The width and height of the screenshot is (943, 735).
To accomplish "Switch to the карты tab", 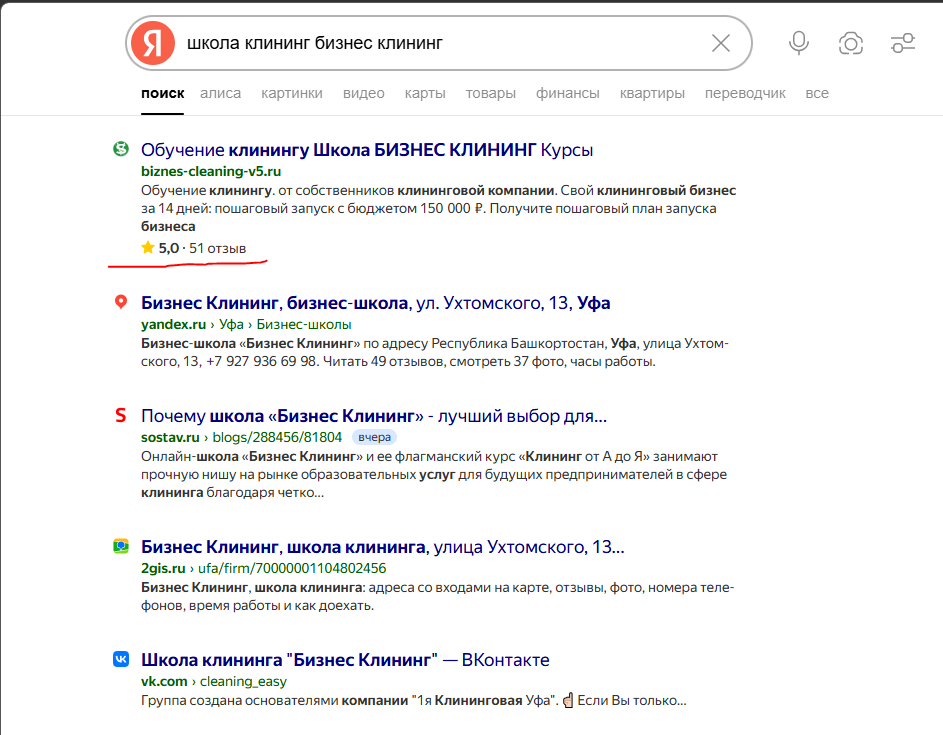I will pyautogui.click(x=425, y=93).
